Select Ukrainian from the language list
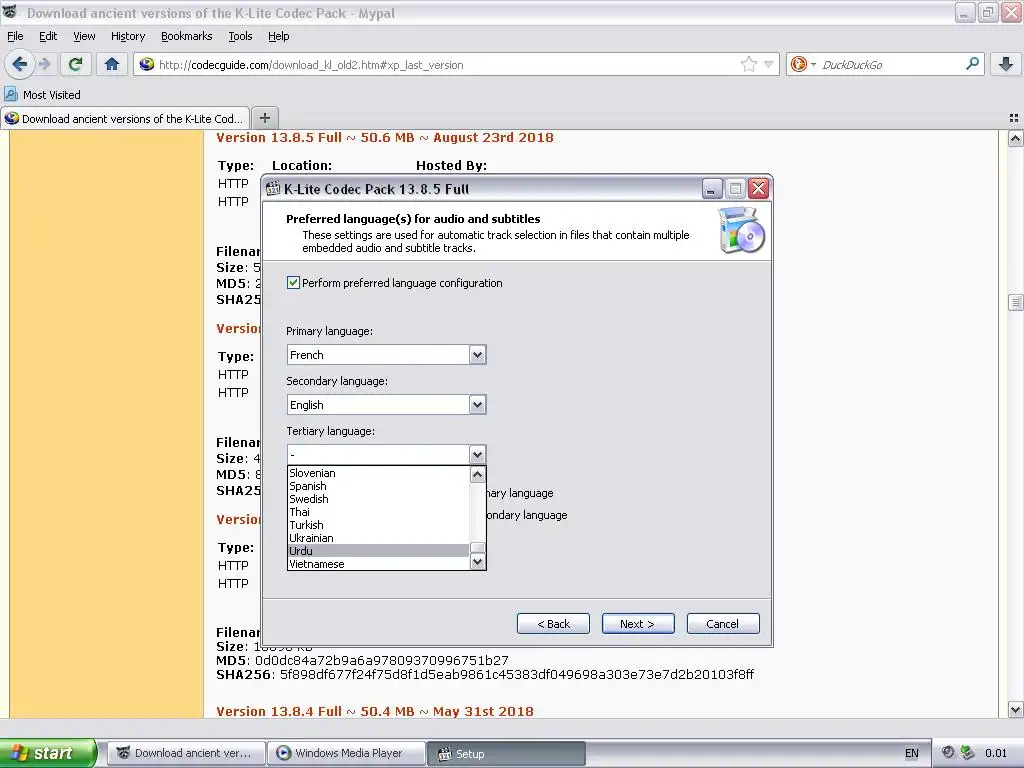This screenshot has width=1024, height=768. tap(378, 538)
